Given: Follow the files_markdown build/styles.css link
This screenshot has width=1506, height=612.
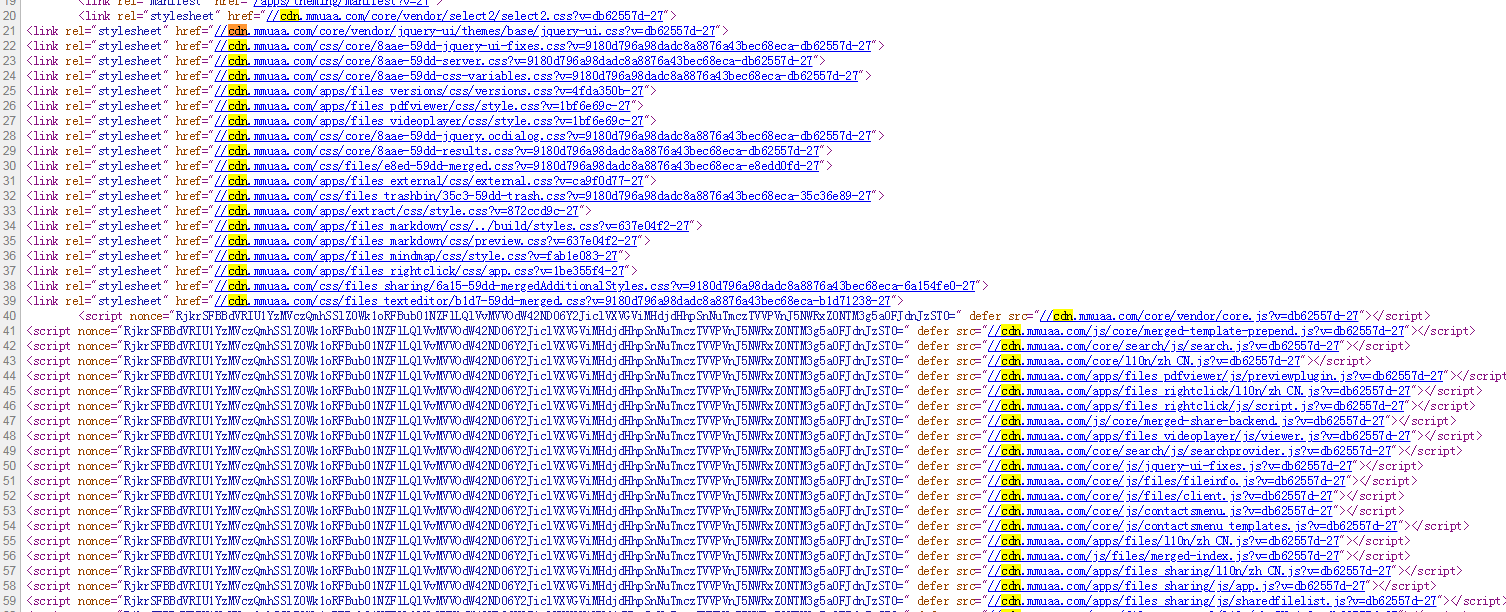Looking at the screenshot, I should (x=453, y=226).
